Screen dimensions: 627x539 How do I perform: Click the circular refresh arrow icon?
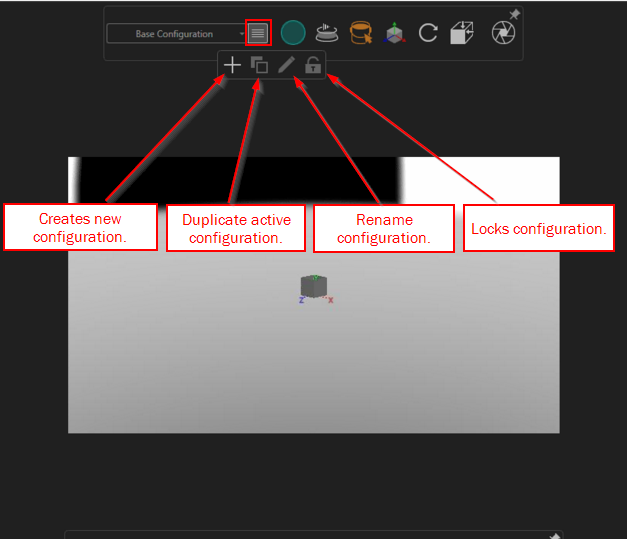(x=428, y=33)
